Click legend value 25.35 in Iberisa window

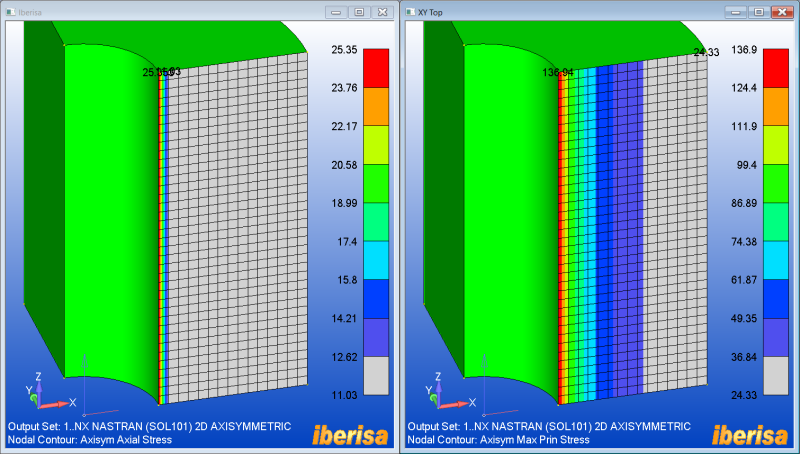pos(344,49)
